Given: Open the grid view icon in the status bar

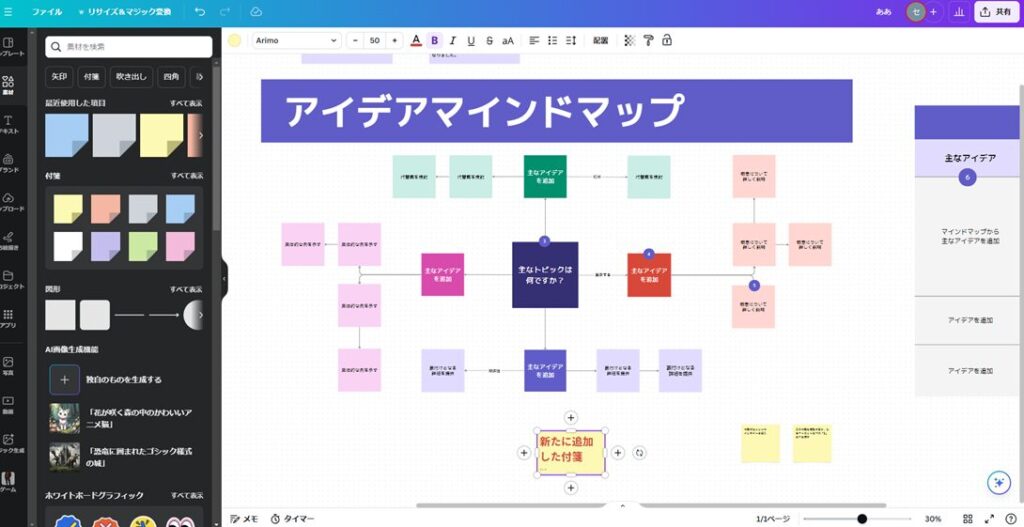Looking at the screenshot, I should point(967,519).
